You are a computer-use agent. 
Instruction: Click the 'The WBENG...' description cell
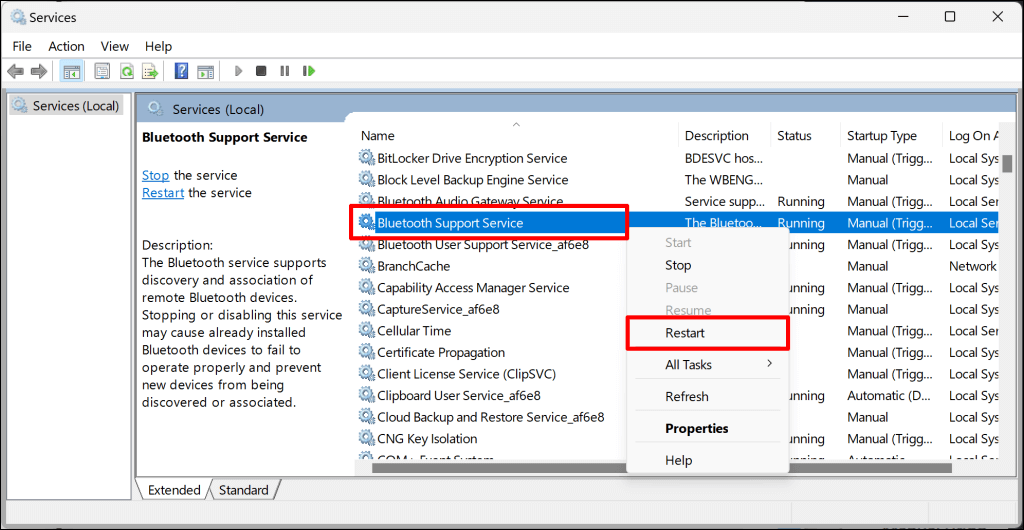click(723, 179)
